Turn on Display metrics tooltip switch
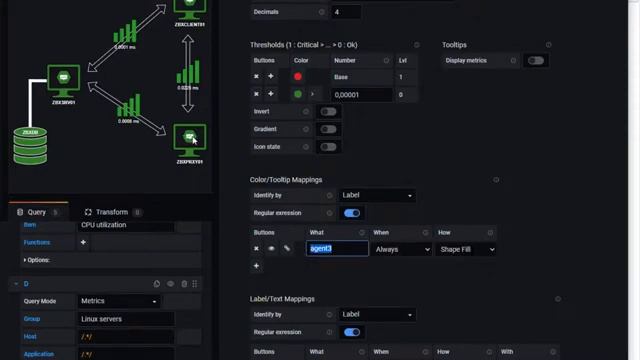This screenshot has width=640, height=360. (x=536, y=61)
